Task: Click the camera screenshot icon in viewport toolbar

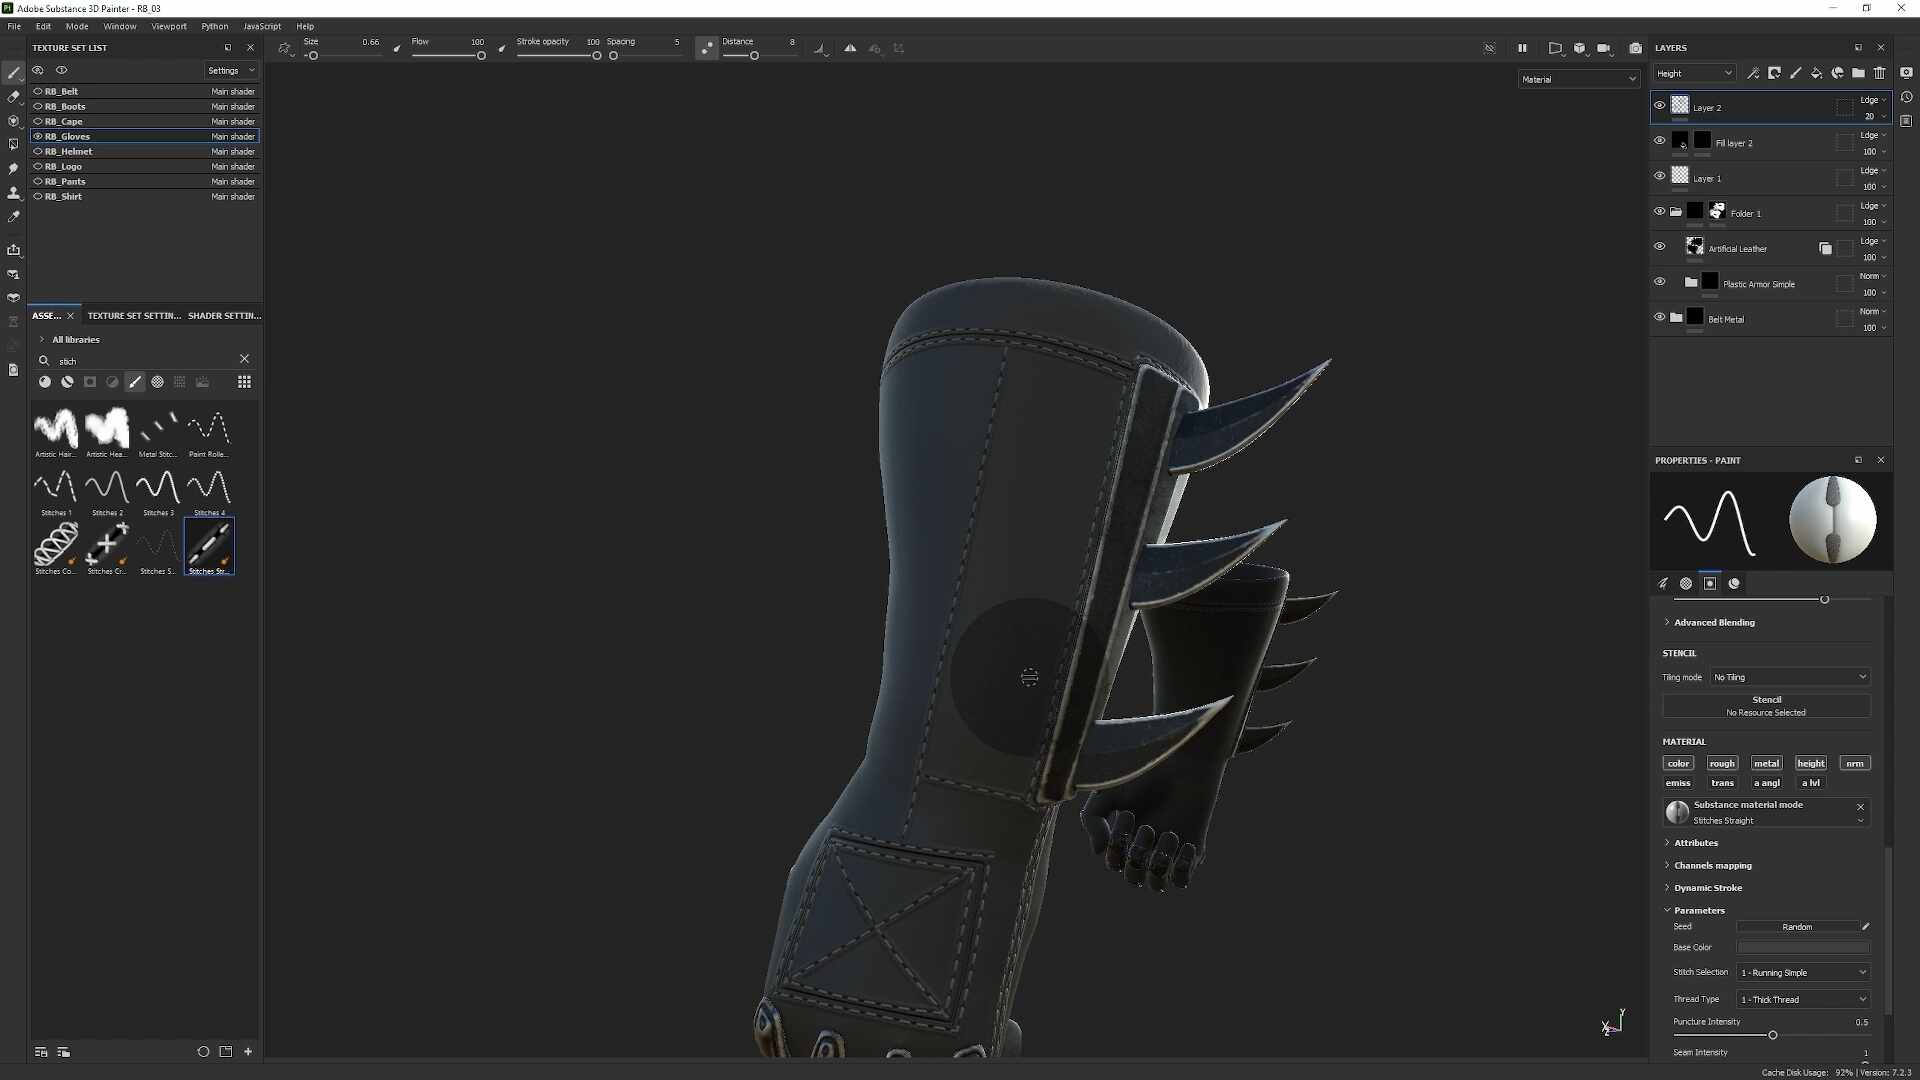Action: pos(1635,48)
